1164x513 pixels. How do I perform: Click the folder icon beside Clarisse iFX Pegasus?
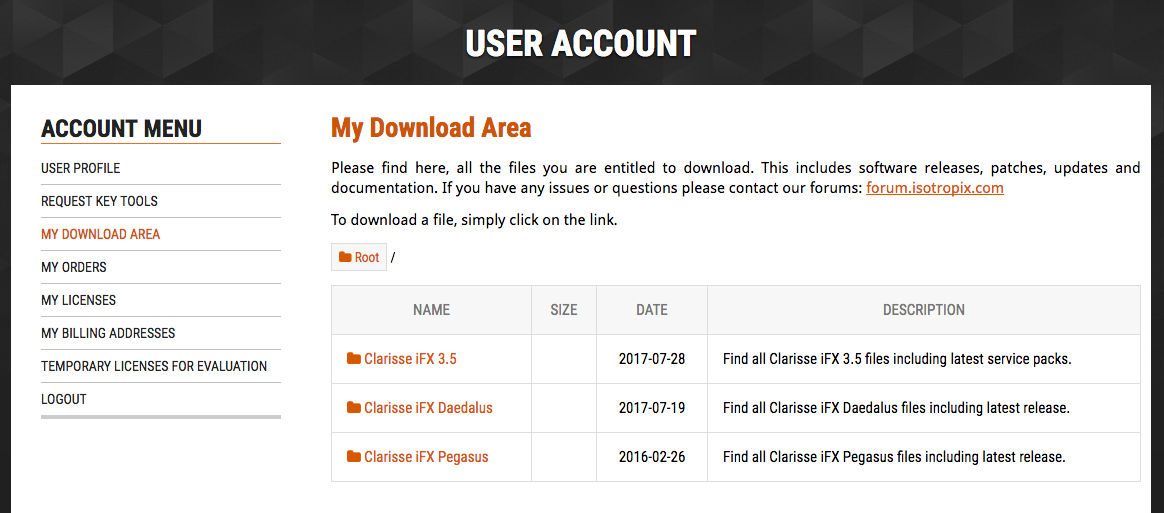pos(353,457)
